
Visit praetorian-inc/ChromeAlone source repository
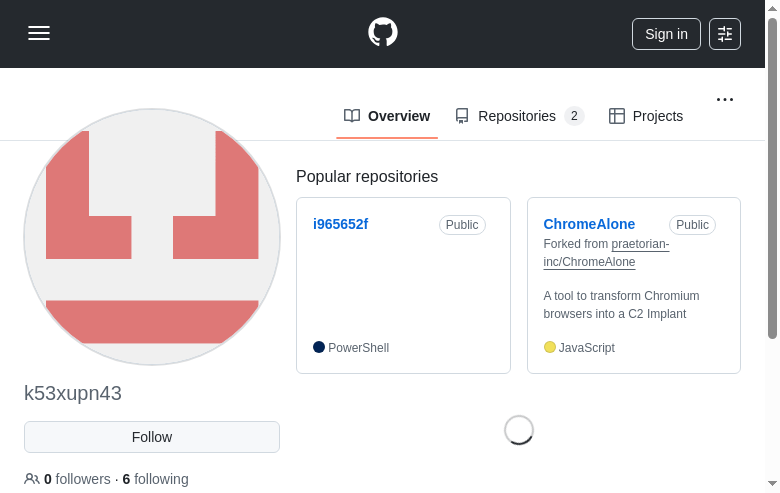coord(606,253)
